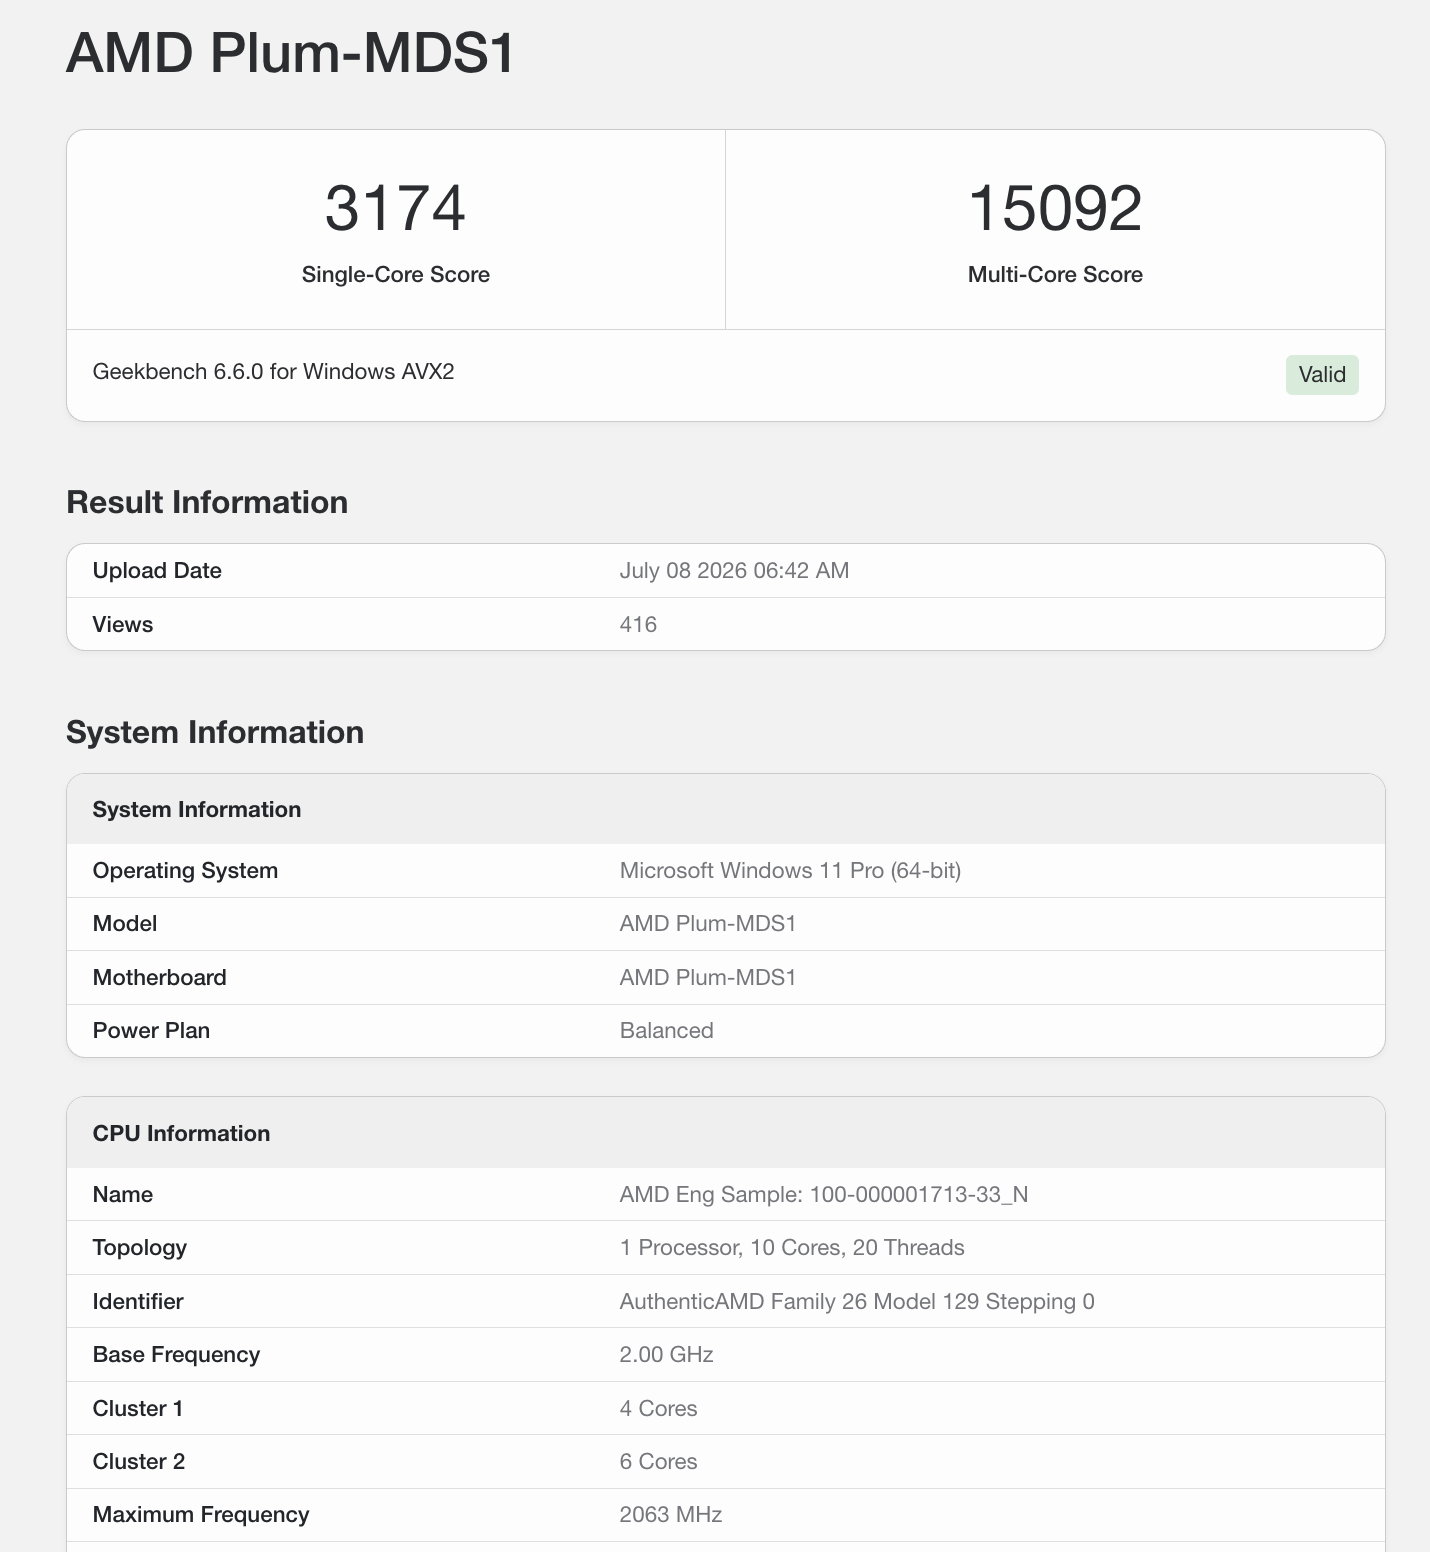Select the 6 Cores value
This screenshot has width=1430, height=1552.
tap(658, 1462)
